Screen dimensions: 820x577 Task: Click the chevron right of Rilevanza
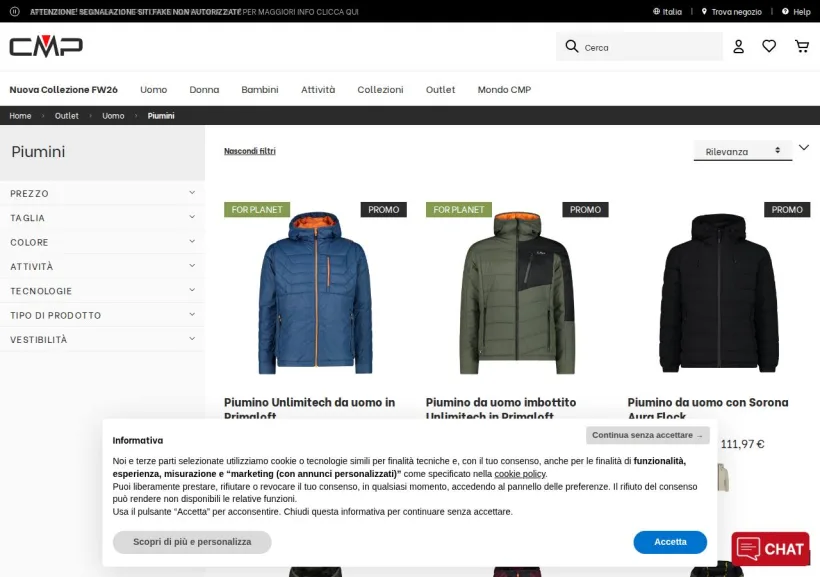click(804, 148)
